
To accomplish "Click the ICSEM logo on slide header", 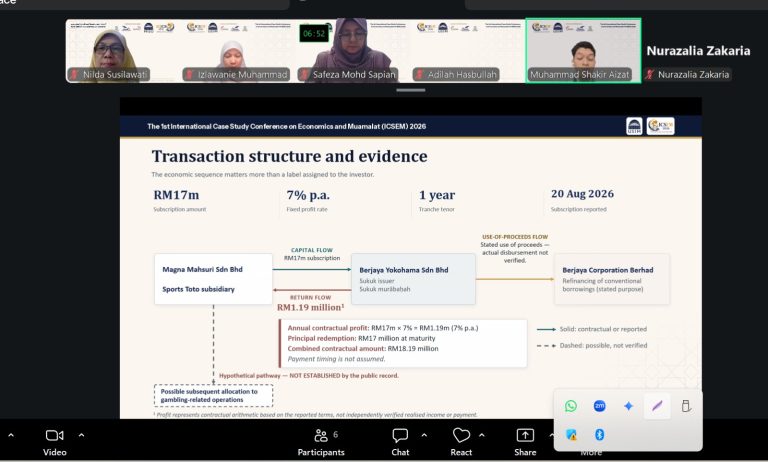I will pos(660,126).
